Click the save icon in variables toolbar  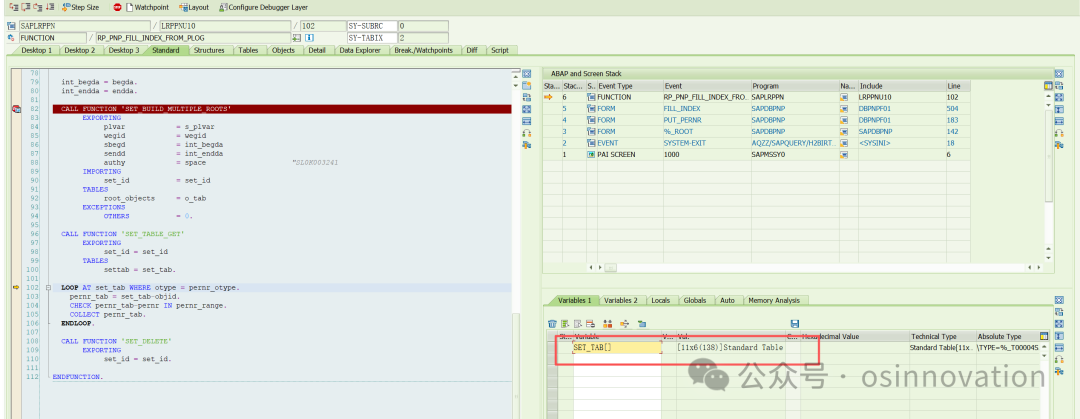pos(795,323)
